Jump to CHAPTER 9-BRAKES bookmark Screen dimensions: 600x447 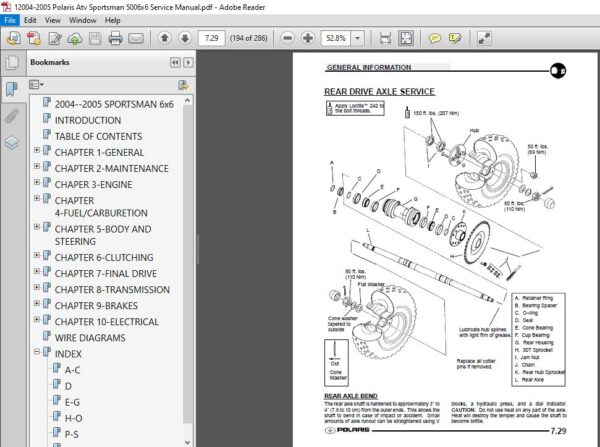pyautogui.click(x=96, y=306)
